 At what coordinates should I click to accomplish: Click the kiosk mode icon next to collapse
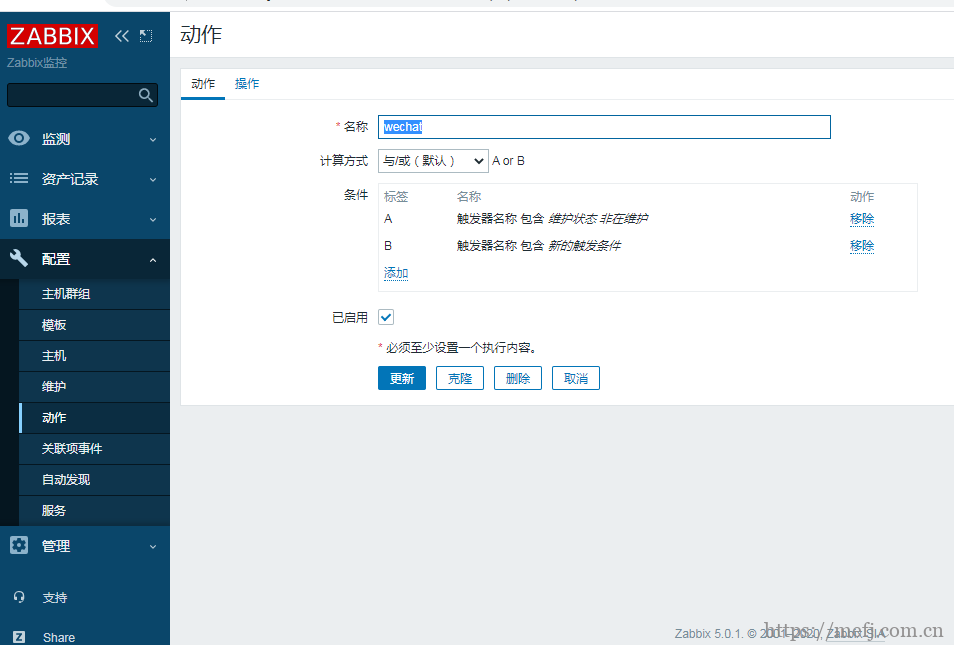[x=146, y=36]
